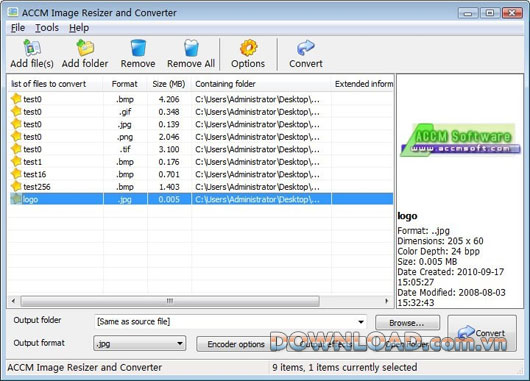Click the Encoder options button

tap(236, 344)
